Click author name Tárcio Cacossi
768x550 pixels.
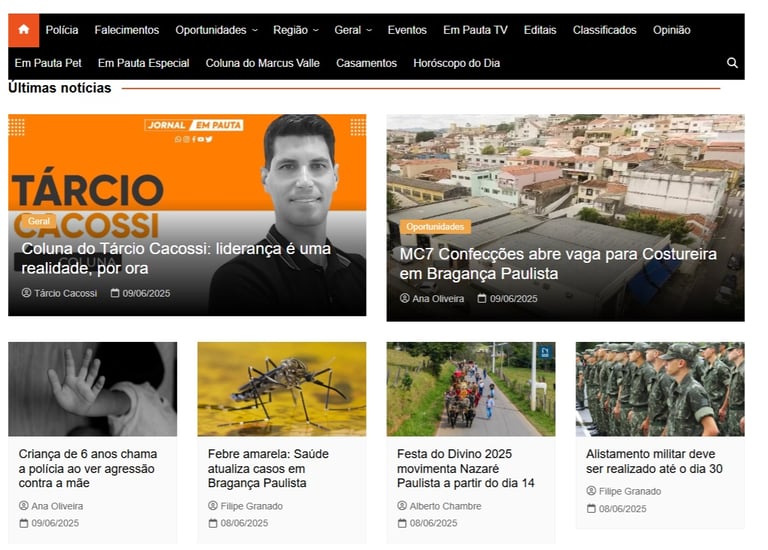pos(65,293)
